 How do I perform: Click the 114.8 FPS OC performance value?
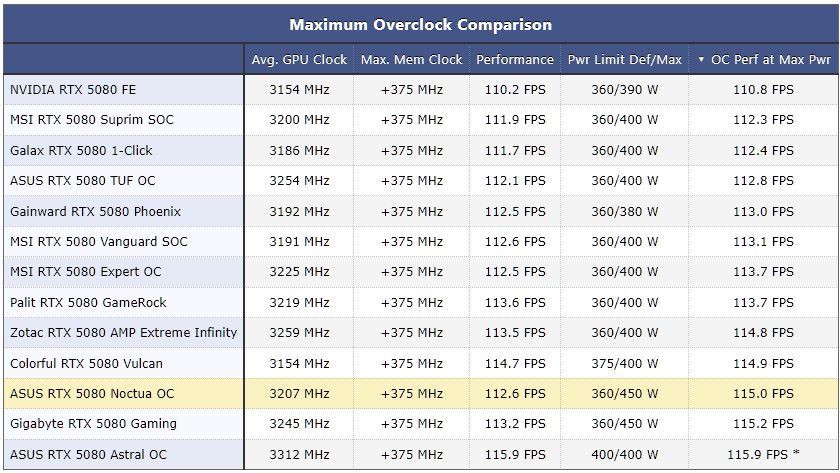763,333
